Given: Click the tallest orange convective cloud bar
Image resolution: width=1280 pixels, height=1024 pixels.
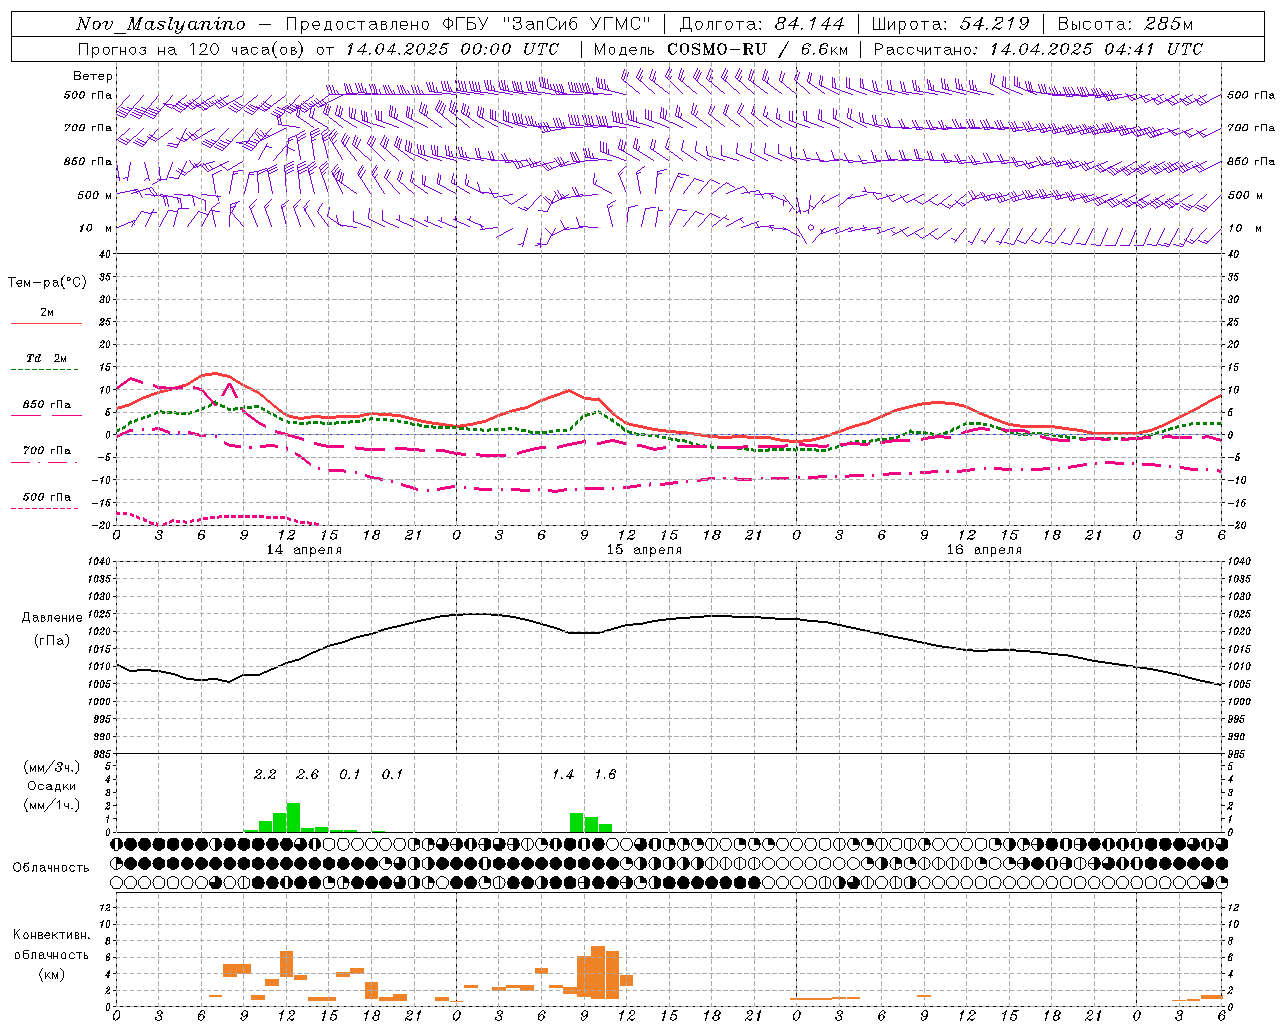Looking at the screenshot, I should tap(598, 972).
